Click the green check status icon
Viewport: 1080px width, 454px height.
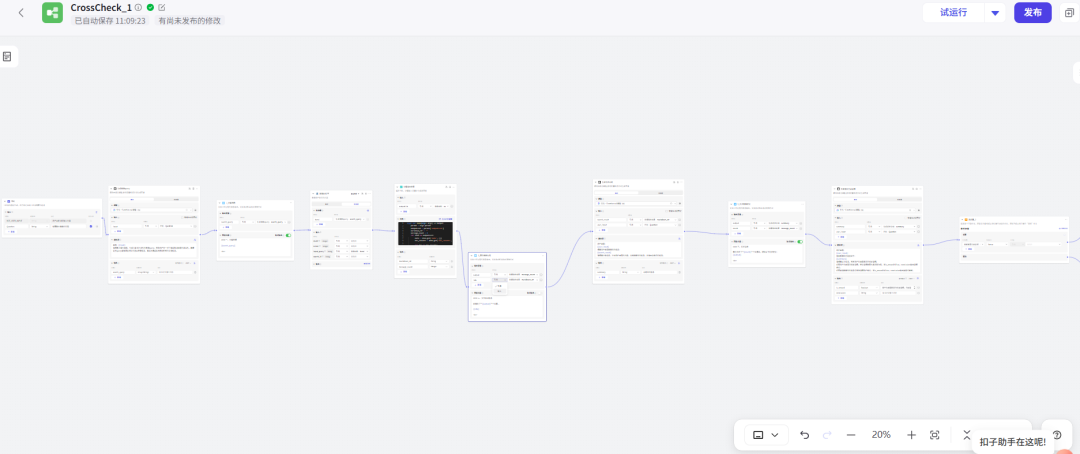click(150, 8)
